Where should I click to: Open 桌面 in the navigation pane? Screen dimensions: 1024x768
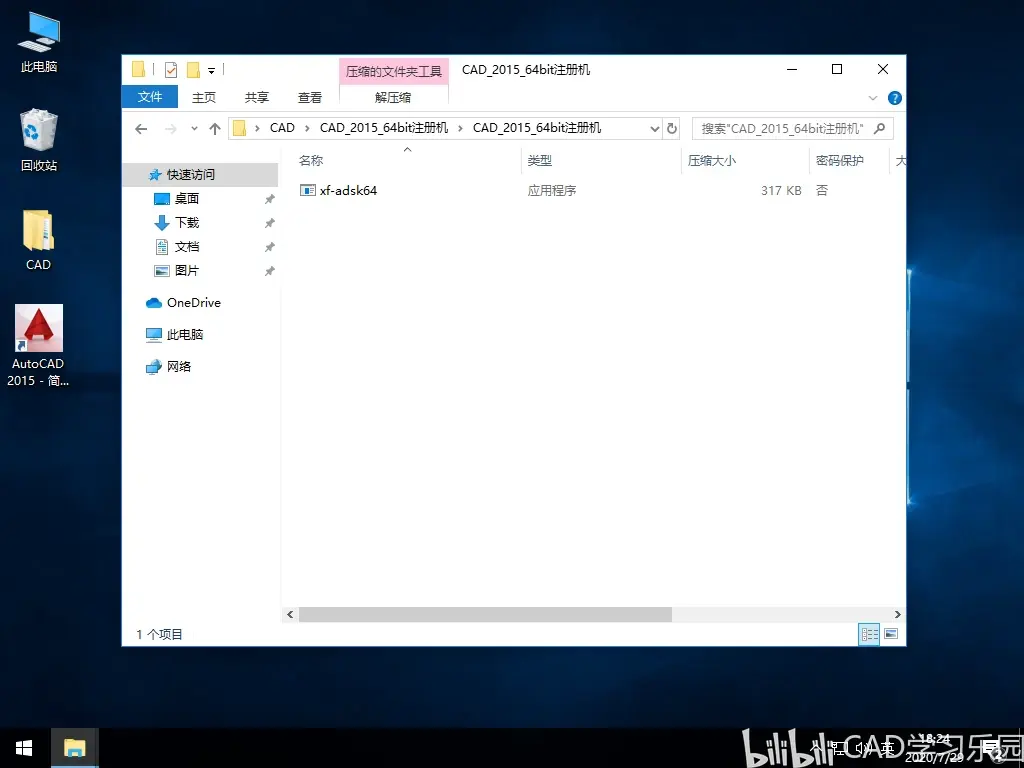(x=187, y=199)
